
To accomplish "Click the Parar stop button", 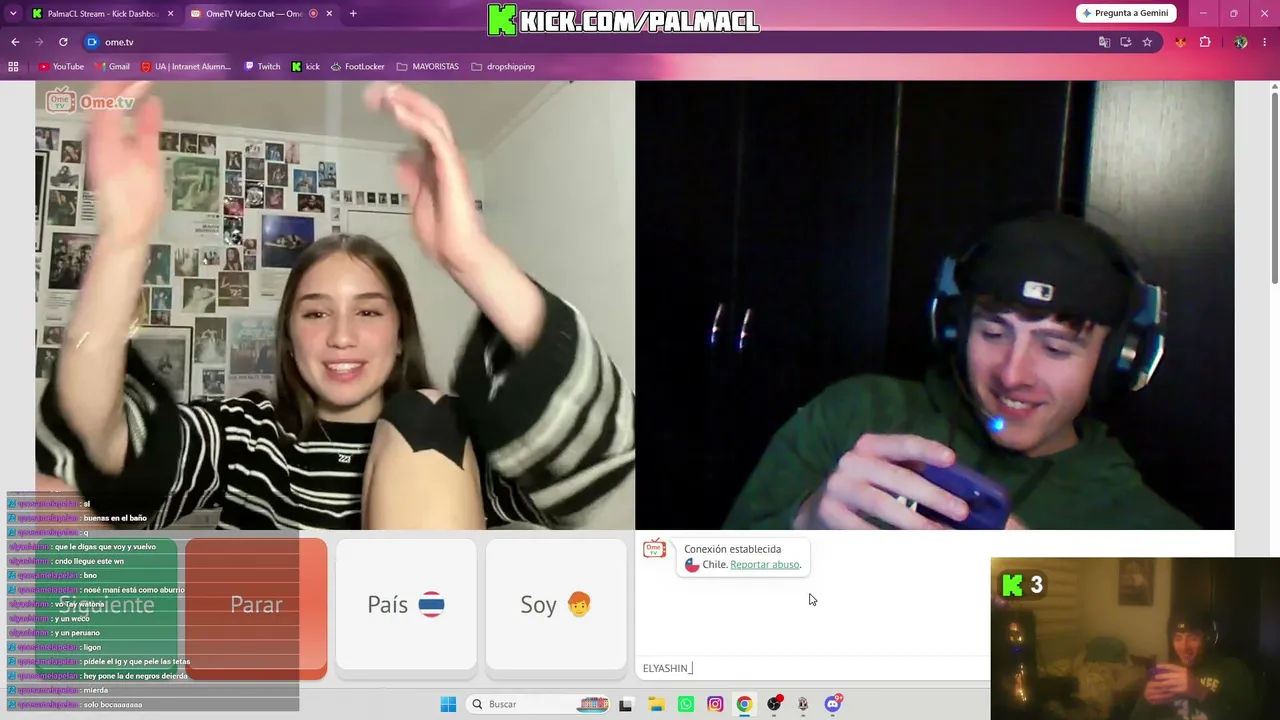I will tap(256, 604).
